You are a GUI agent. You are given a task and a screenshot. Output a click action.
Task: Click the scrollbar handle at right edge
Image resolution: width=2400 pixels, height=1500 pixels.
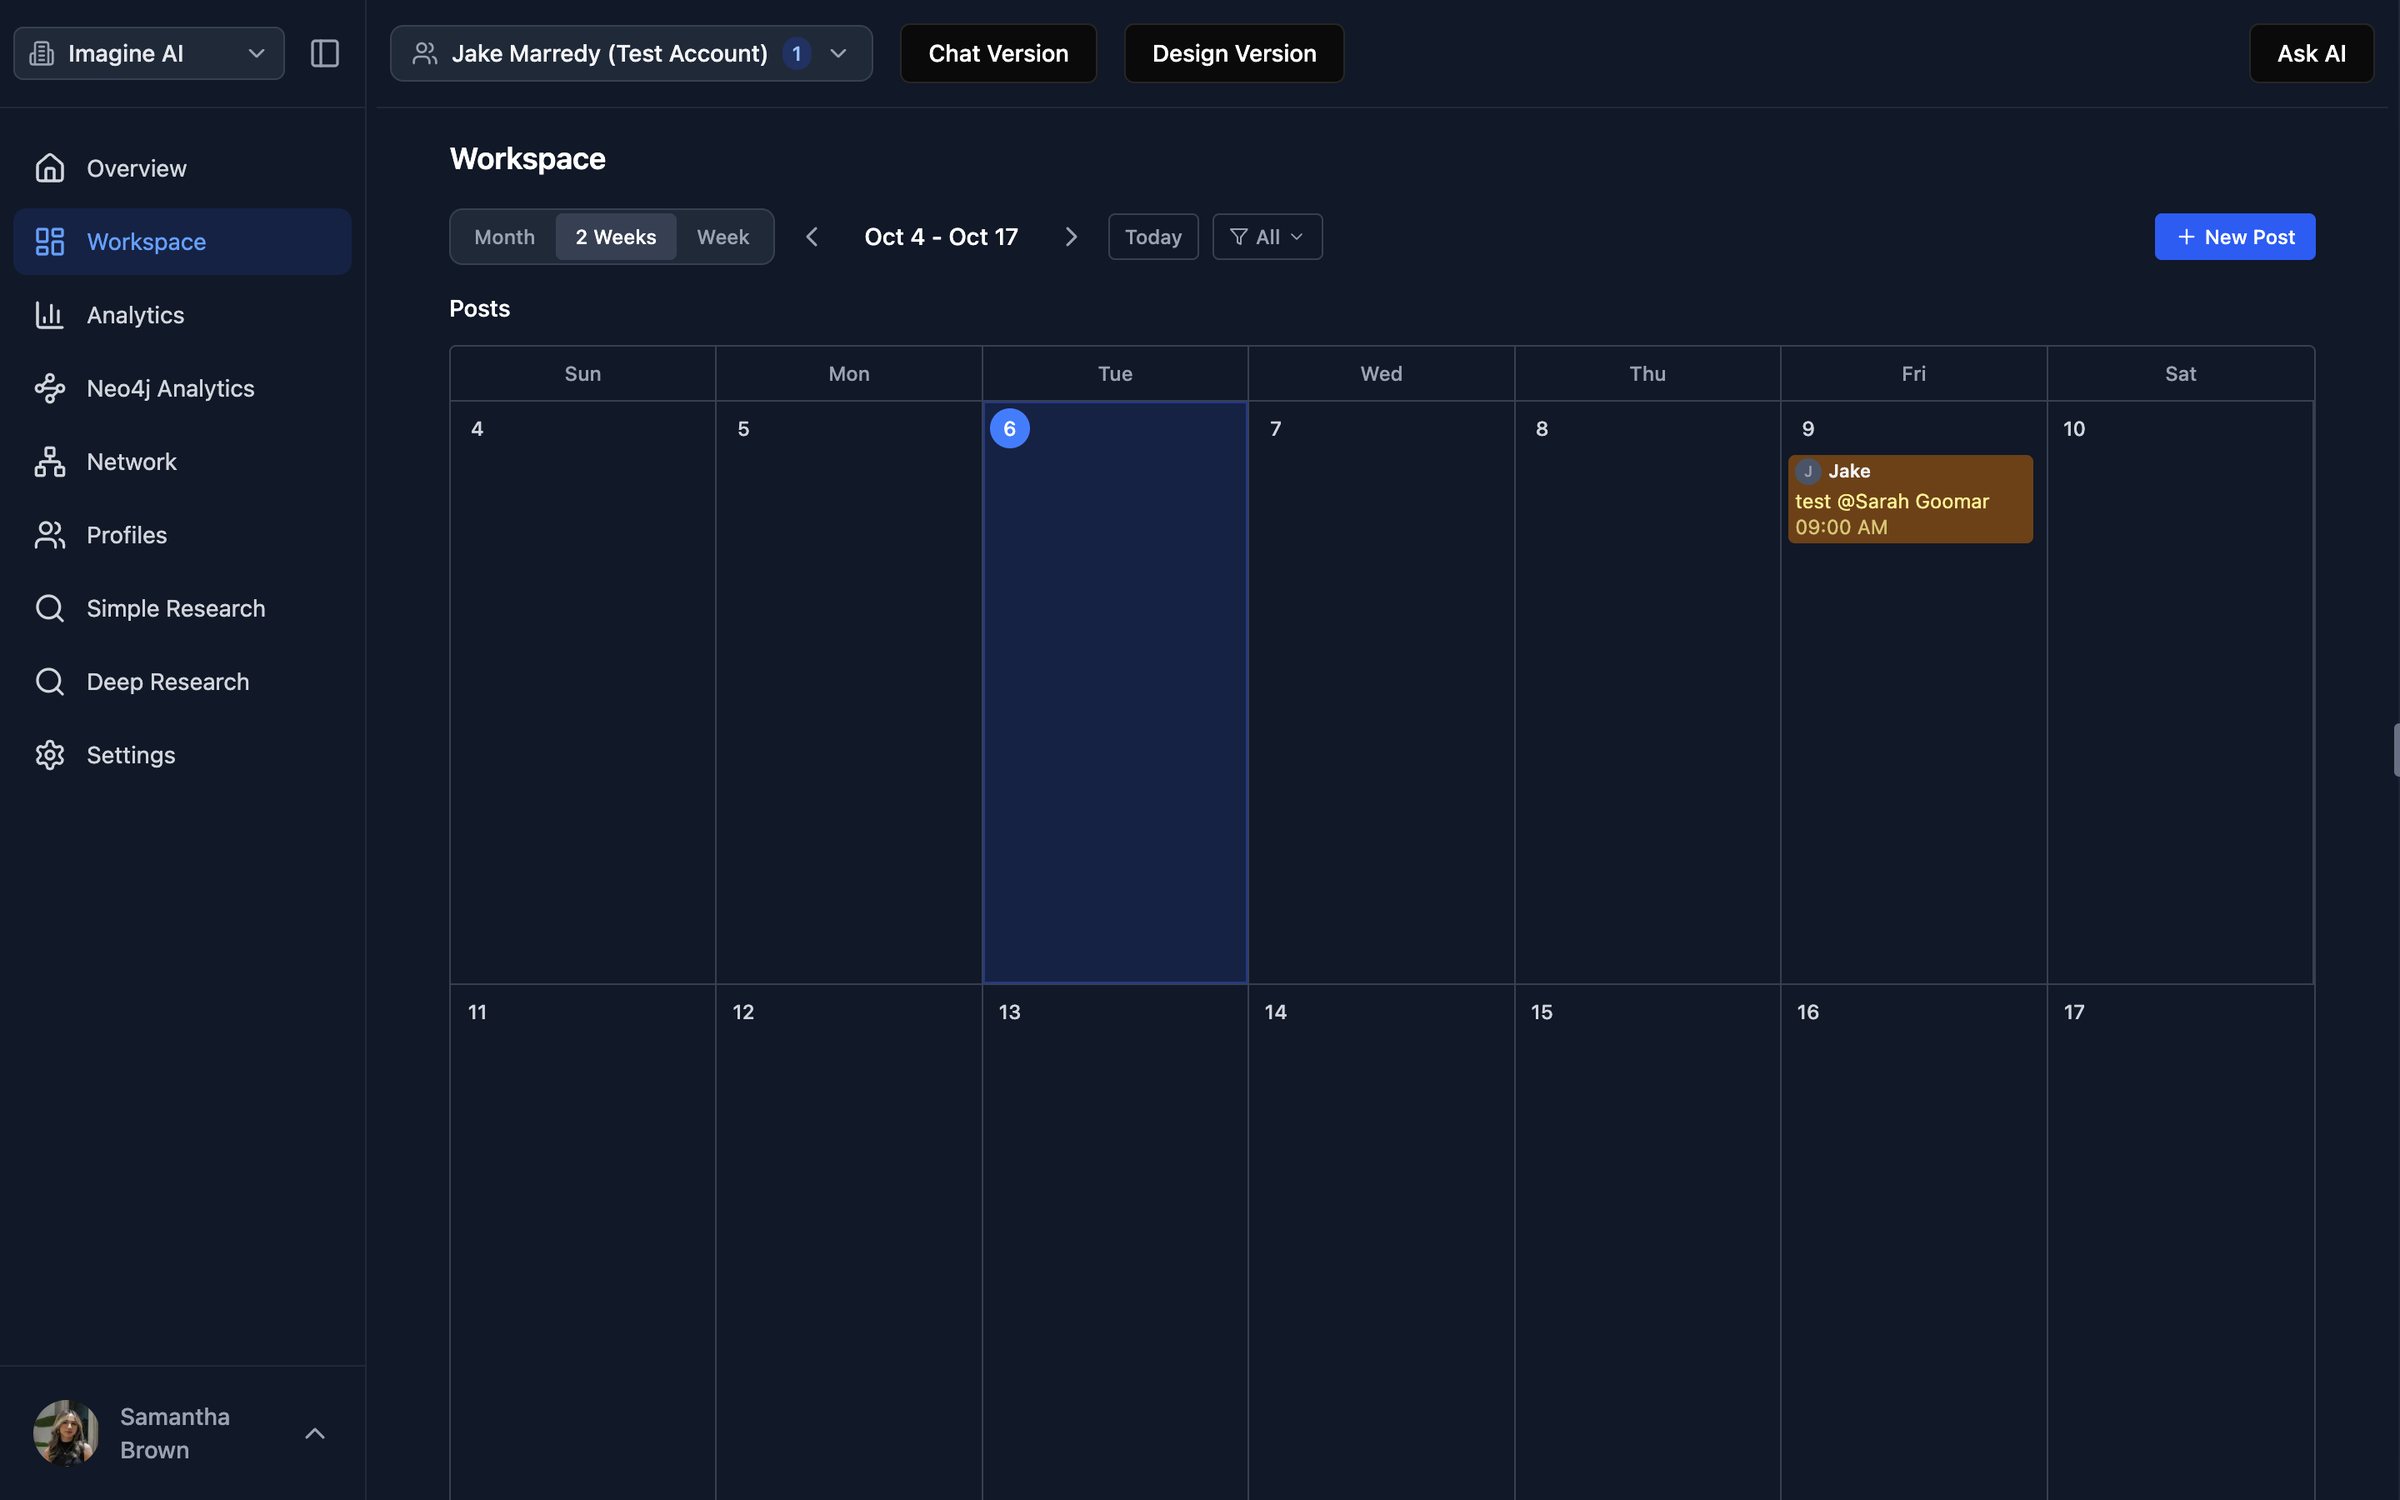point(2396,750)
